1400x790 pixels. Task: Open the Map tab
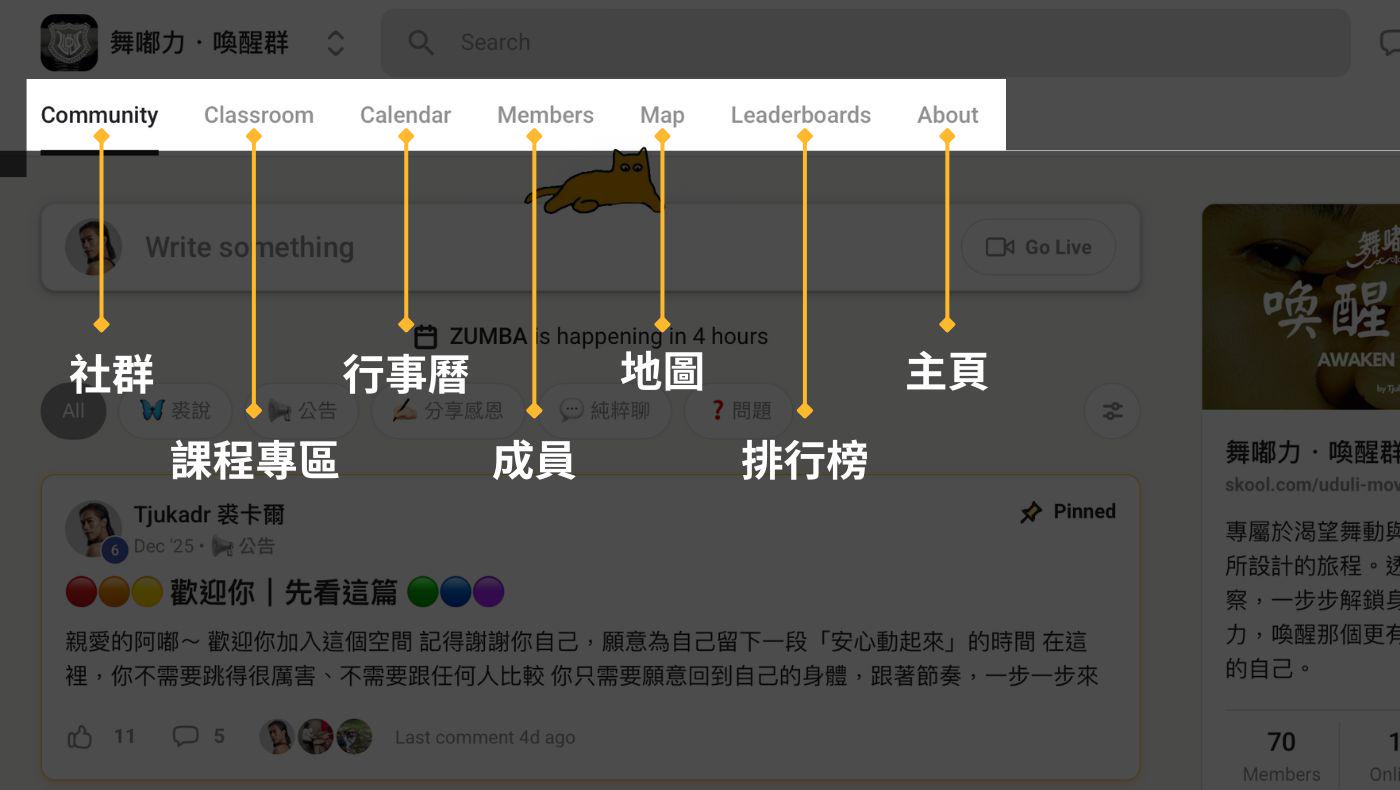pos(662,115)
